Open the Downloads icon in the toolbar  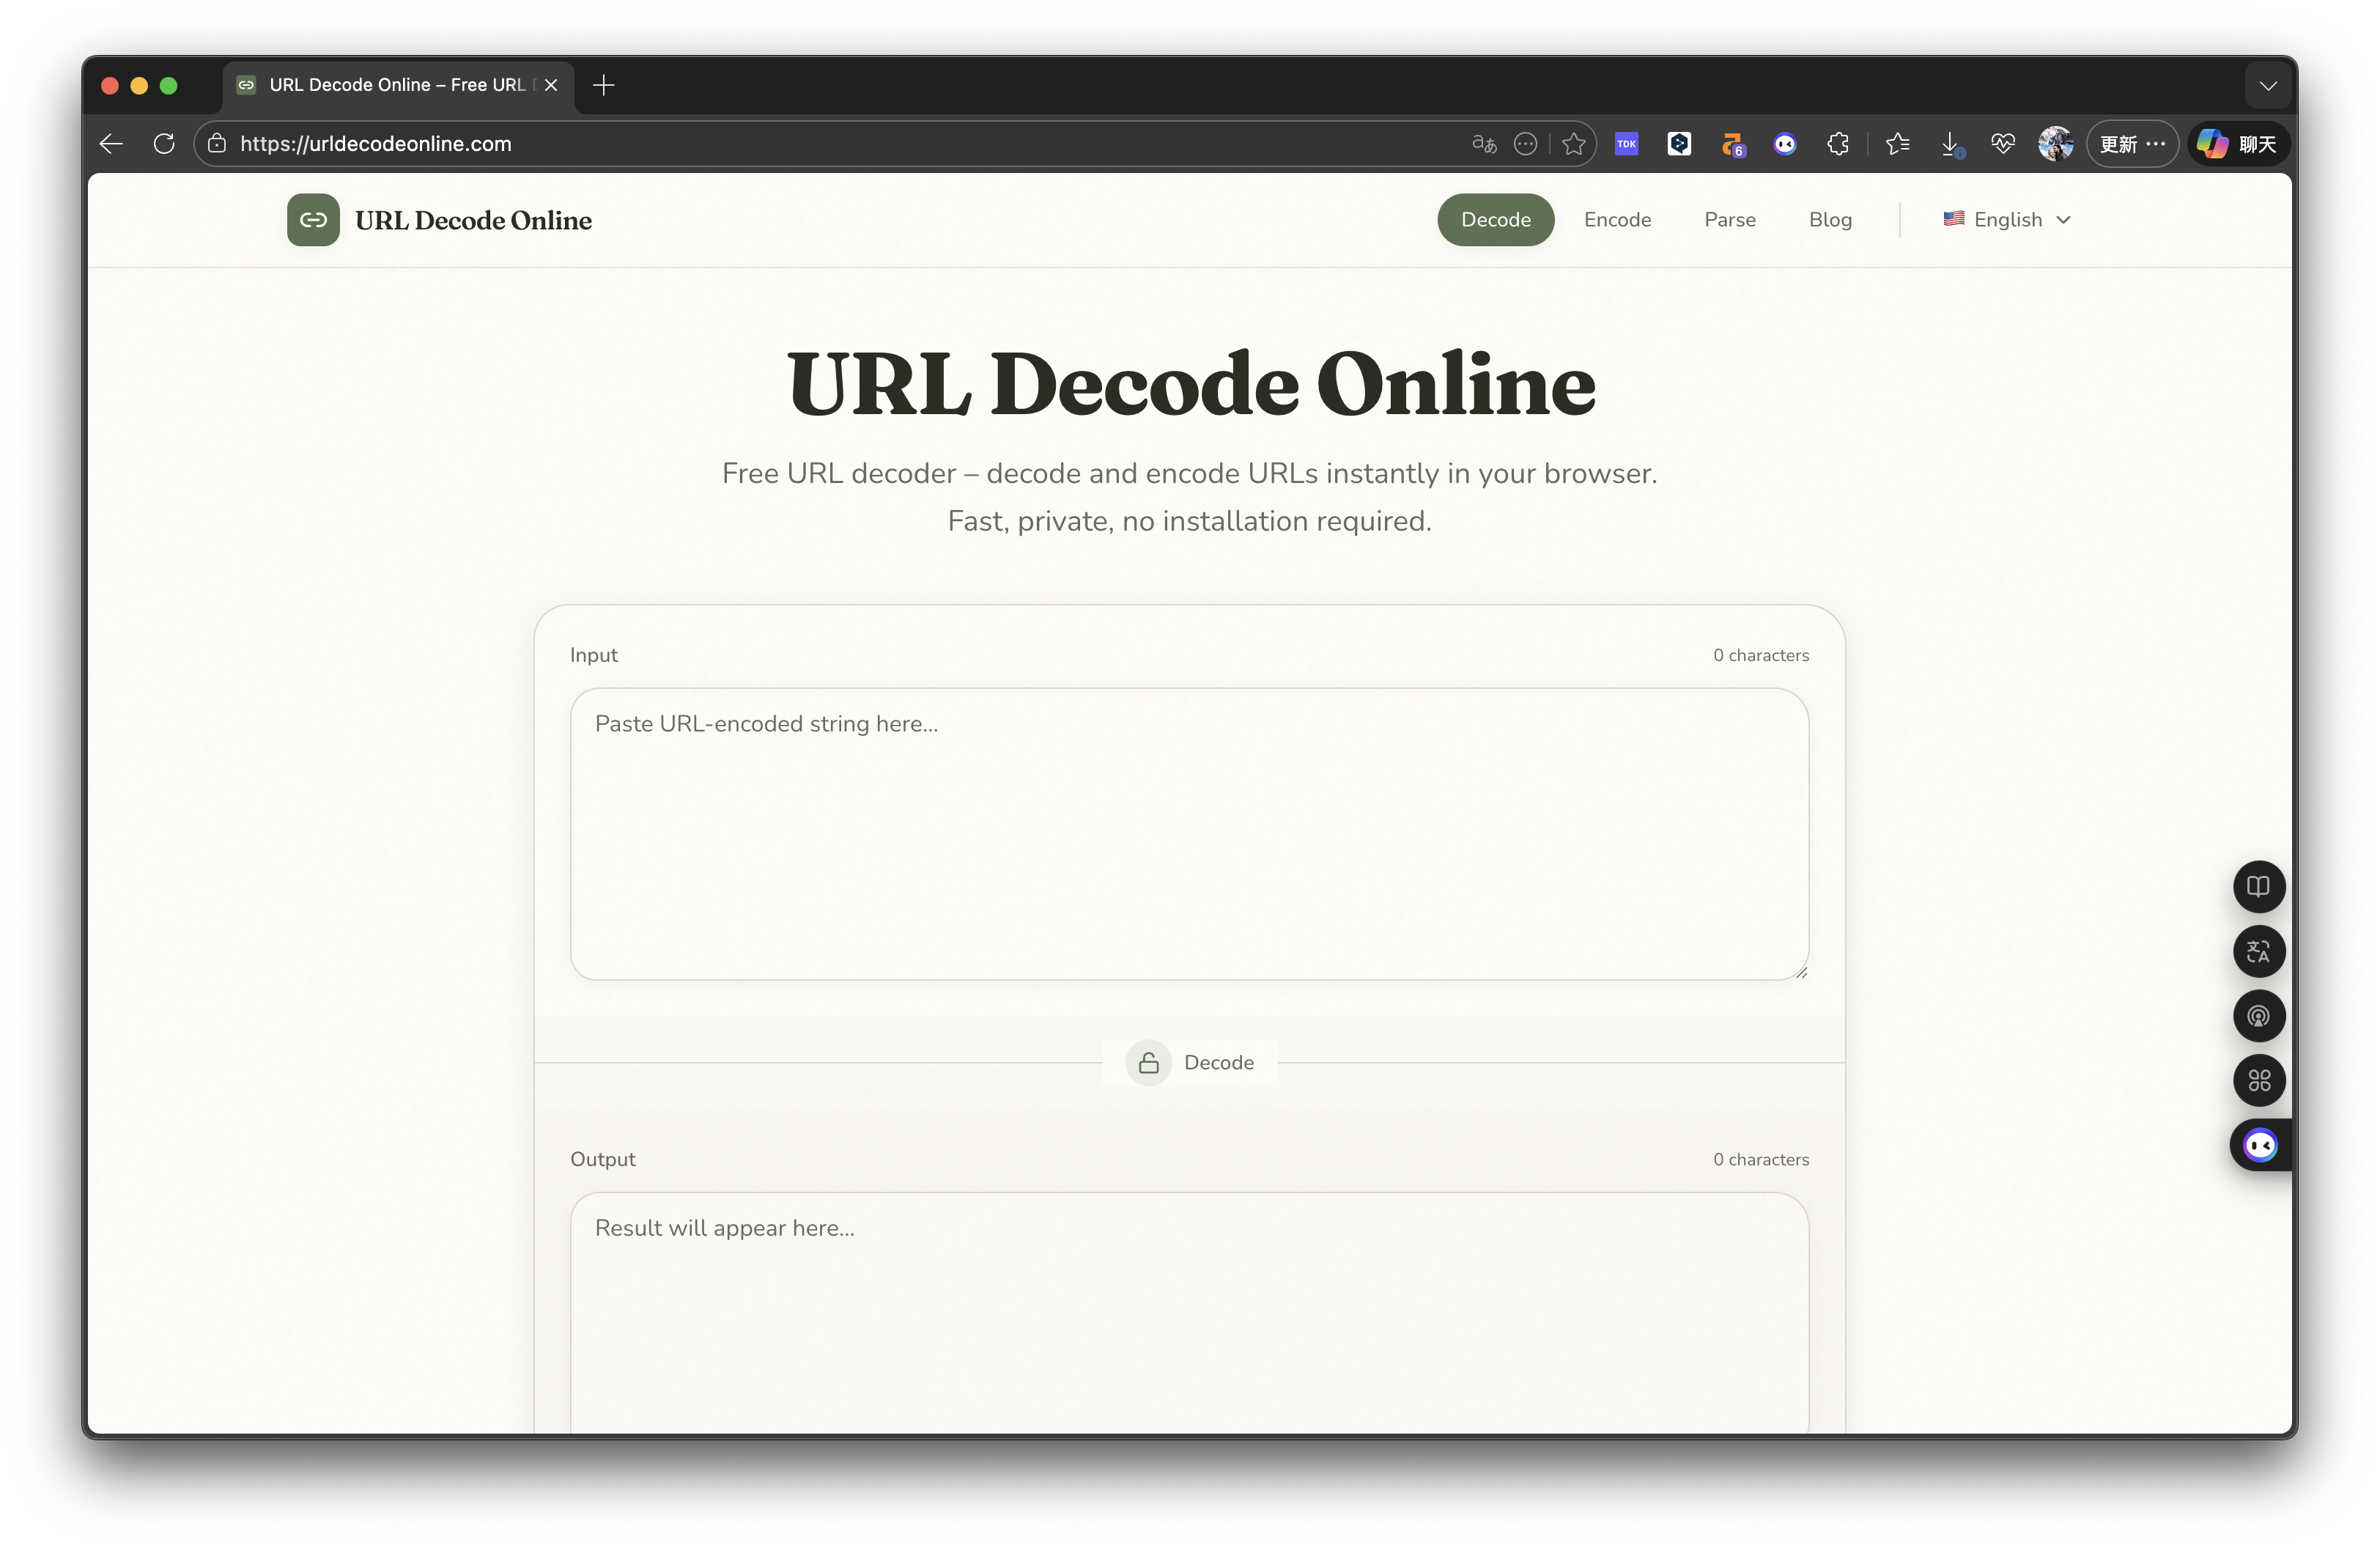pos(1949,144)
